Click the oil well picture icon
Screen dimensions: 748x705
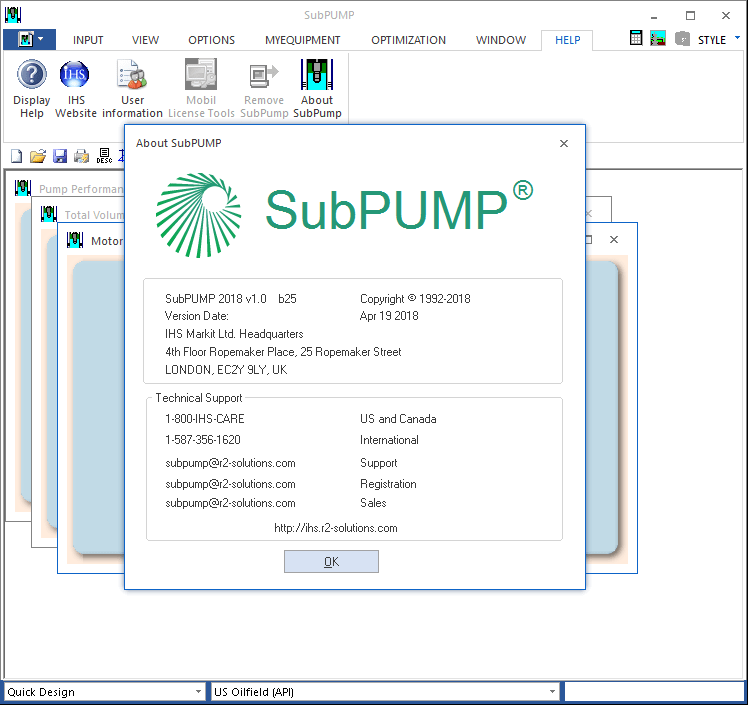tap(658, 38)
